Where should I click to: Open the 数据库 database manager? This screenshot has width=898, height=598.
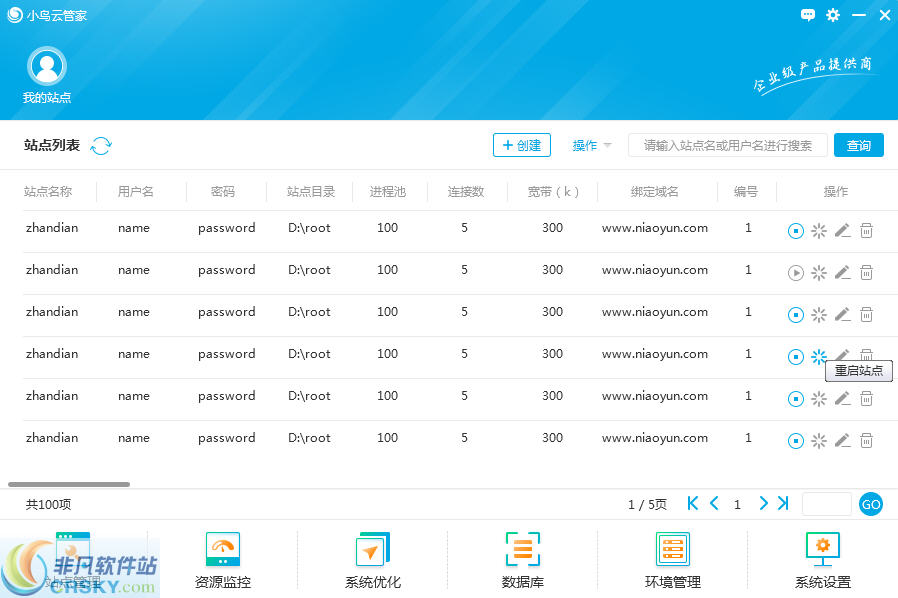point(522,558)
